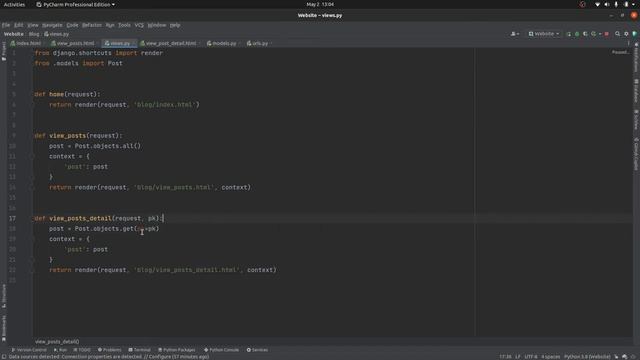Open the GitHub Copilot tool window on right

pos(636,154)
